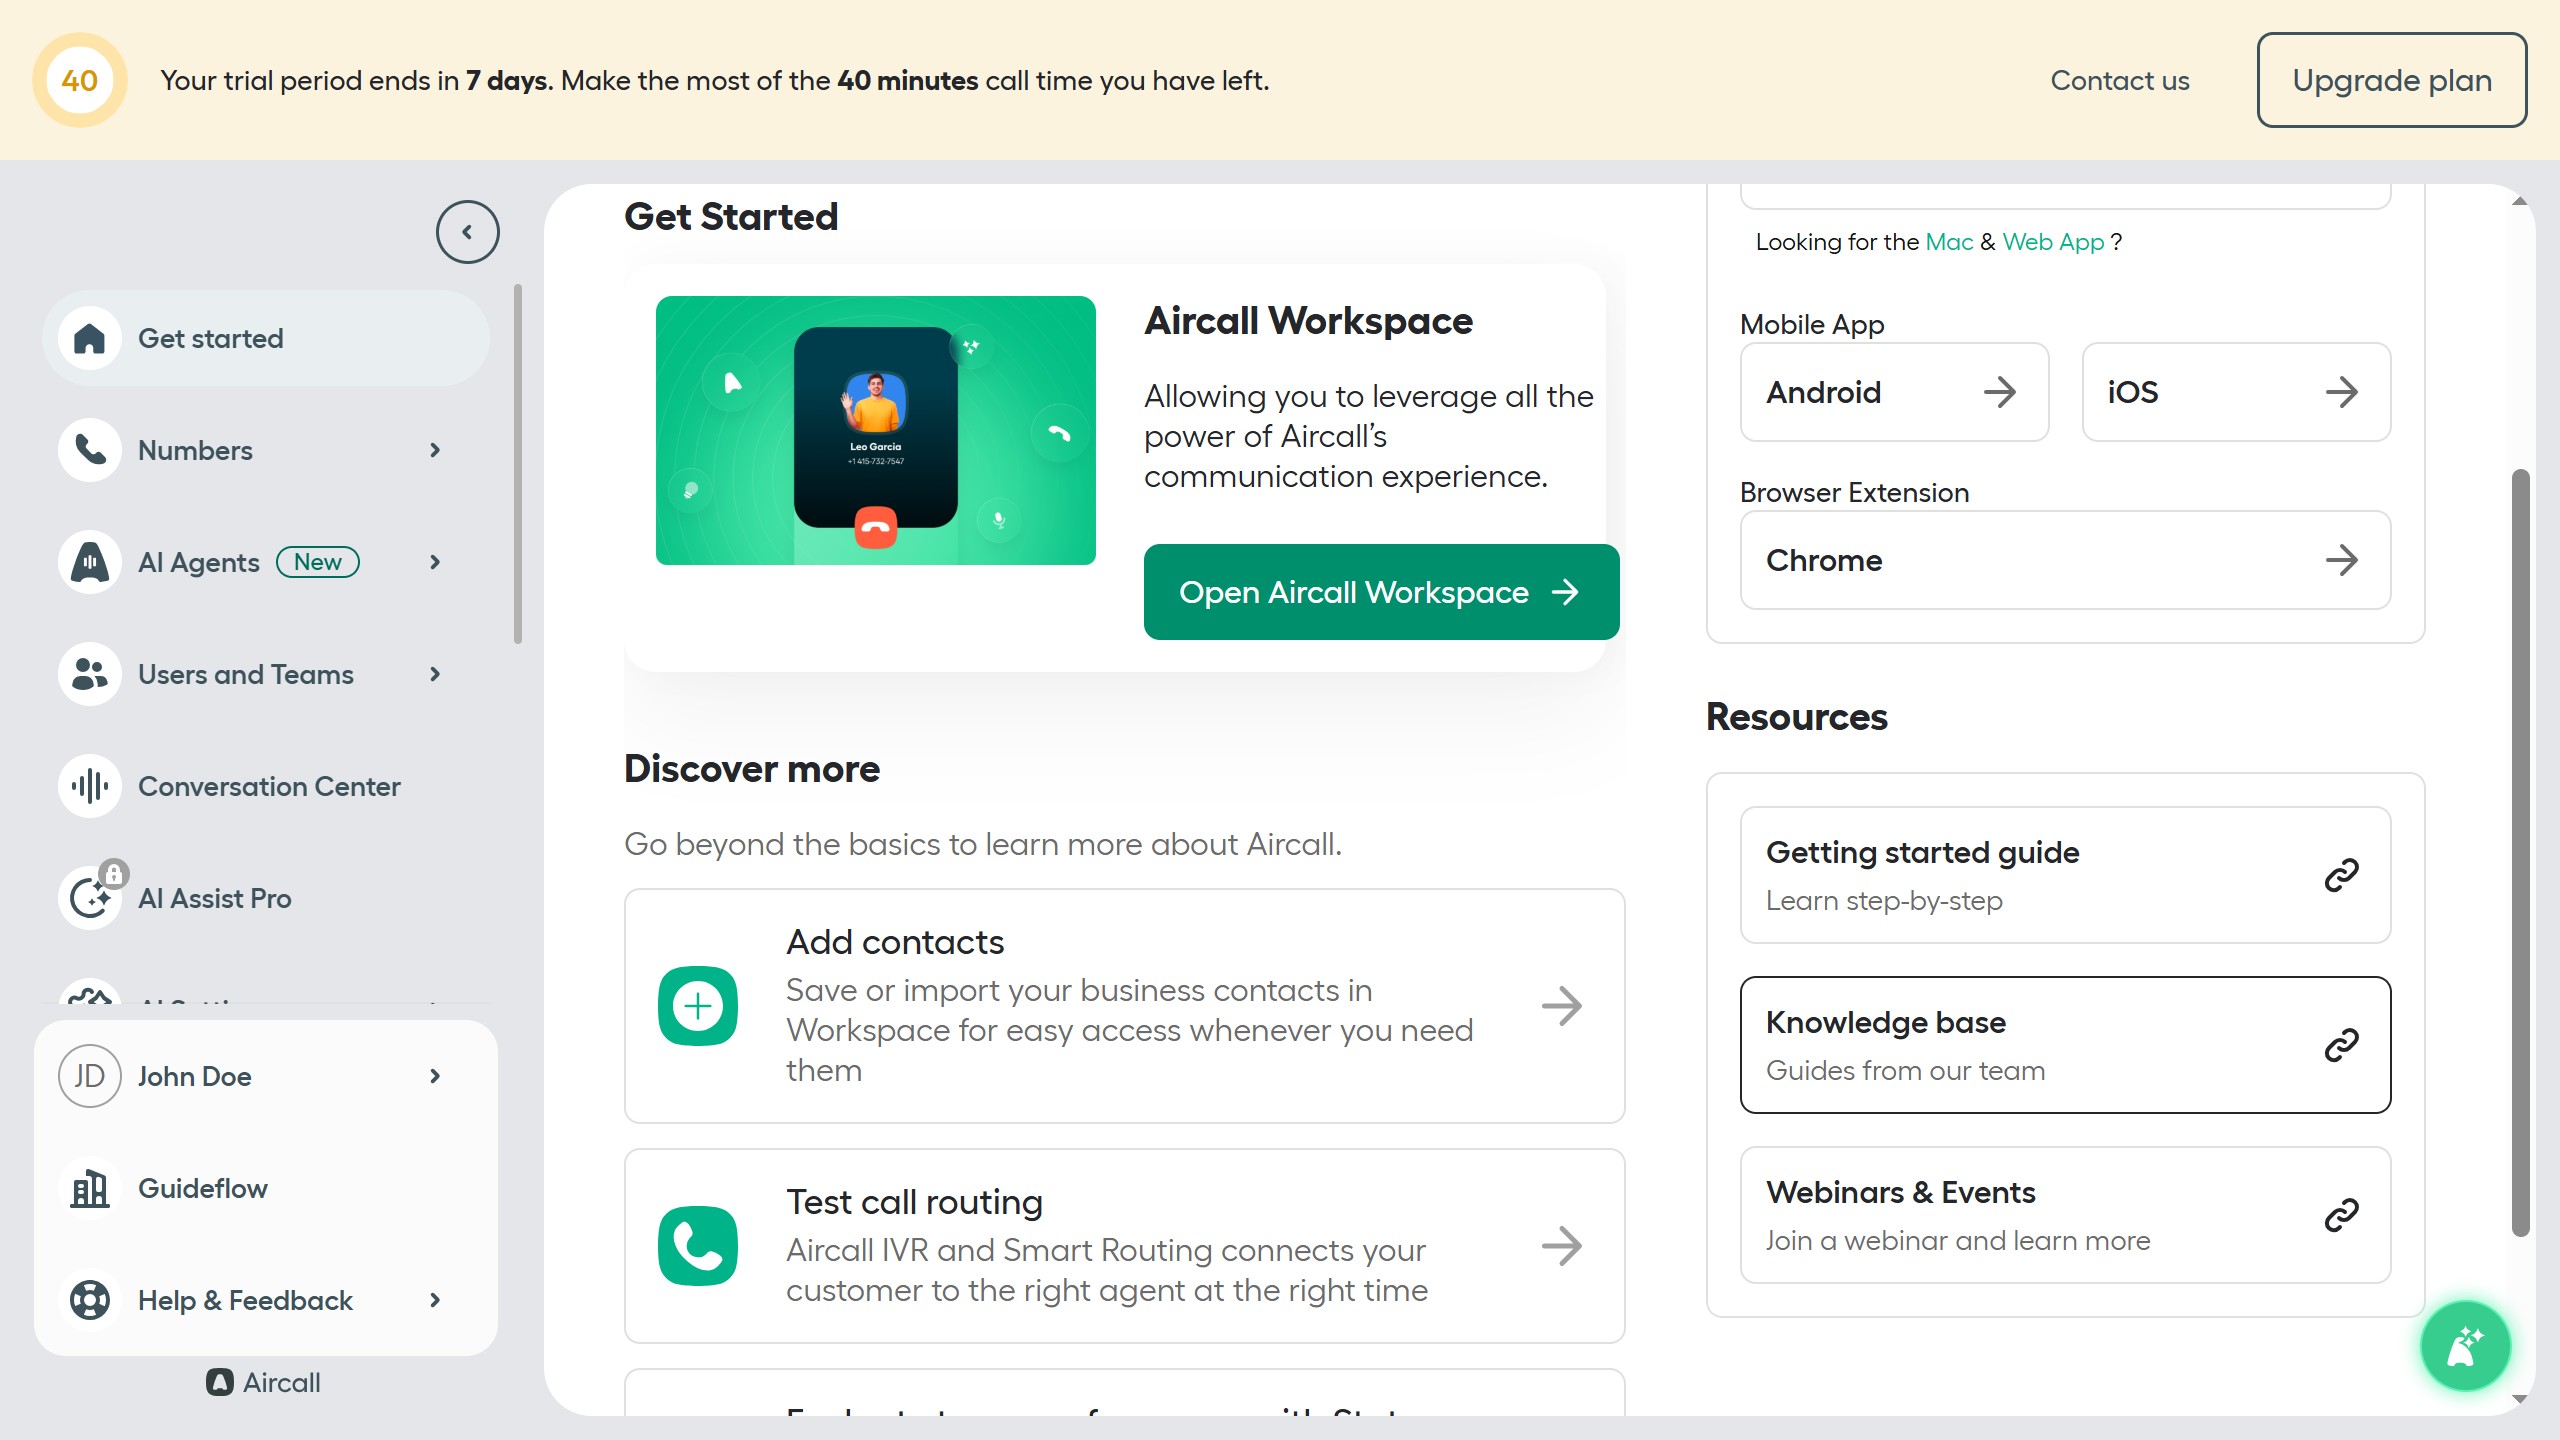The height and width of the screenshot is (1440, 2560).
Task: Click the arrow on Add contacts card
Action: click(x=1561, y=1006)
